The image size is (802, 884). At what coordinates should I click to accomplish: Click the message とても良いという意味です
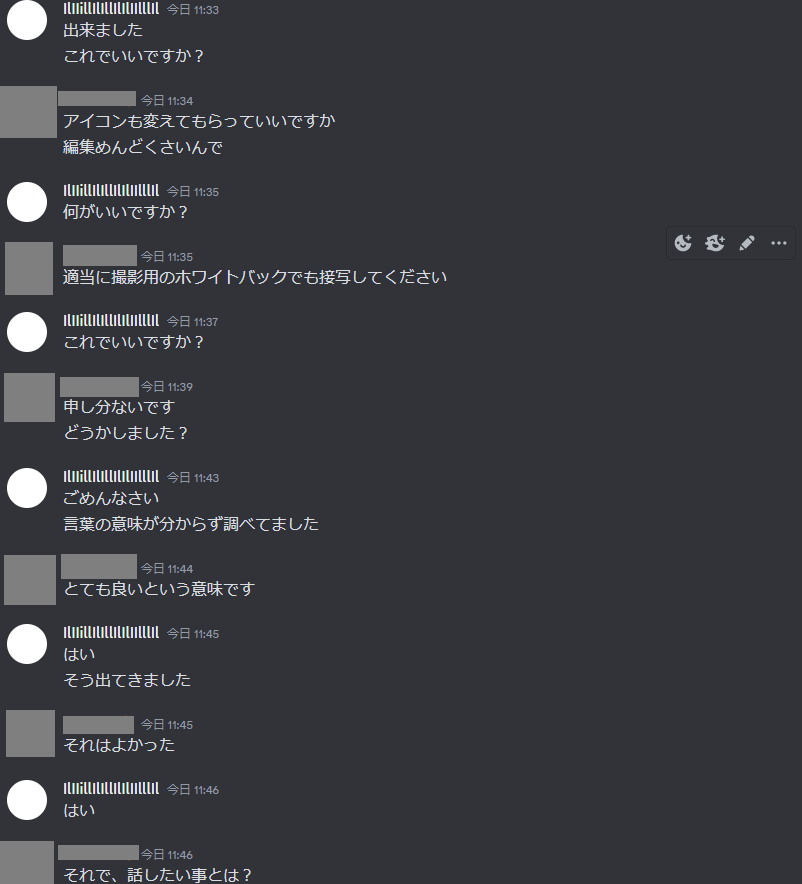(159, 589)
